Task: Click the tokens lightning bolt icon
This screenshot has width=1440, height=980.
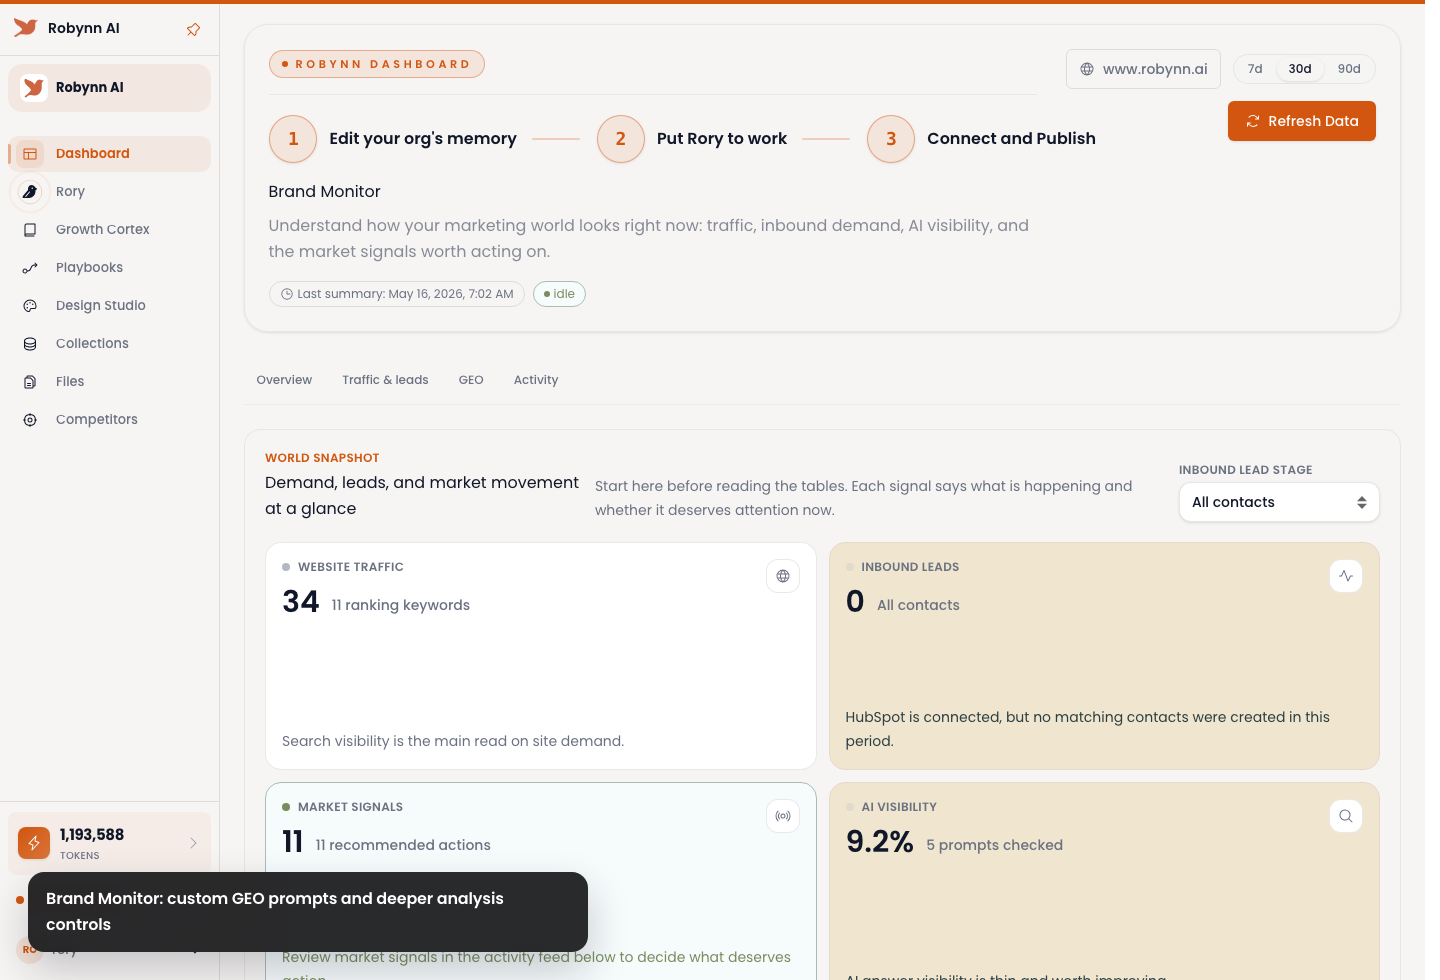Action: click(34, 843)
